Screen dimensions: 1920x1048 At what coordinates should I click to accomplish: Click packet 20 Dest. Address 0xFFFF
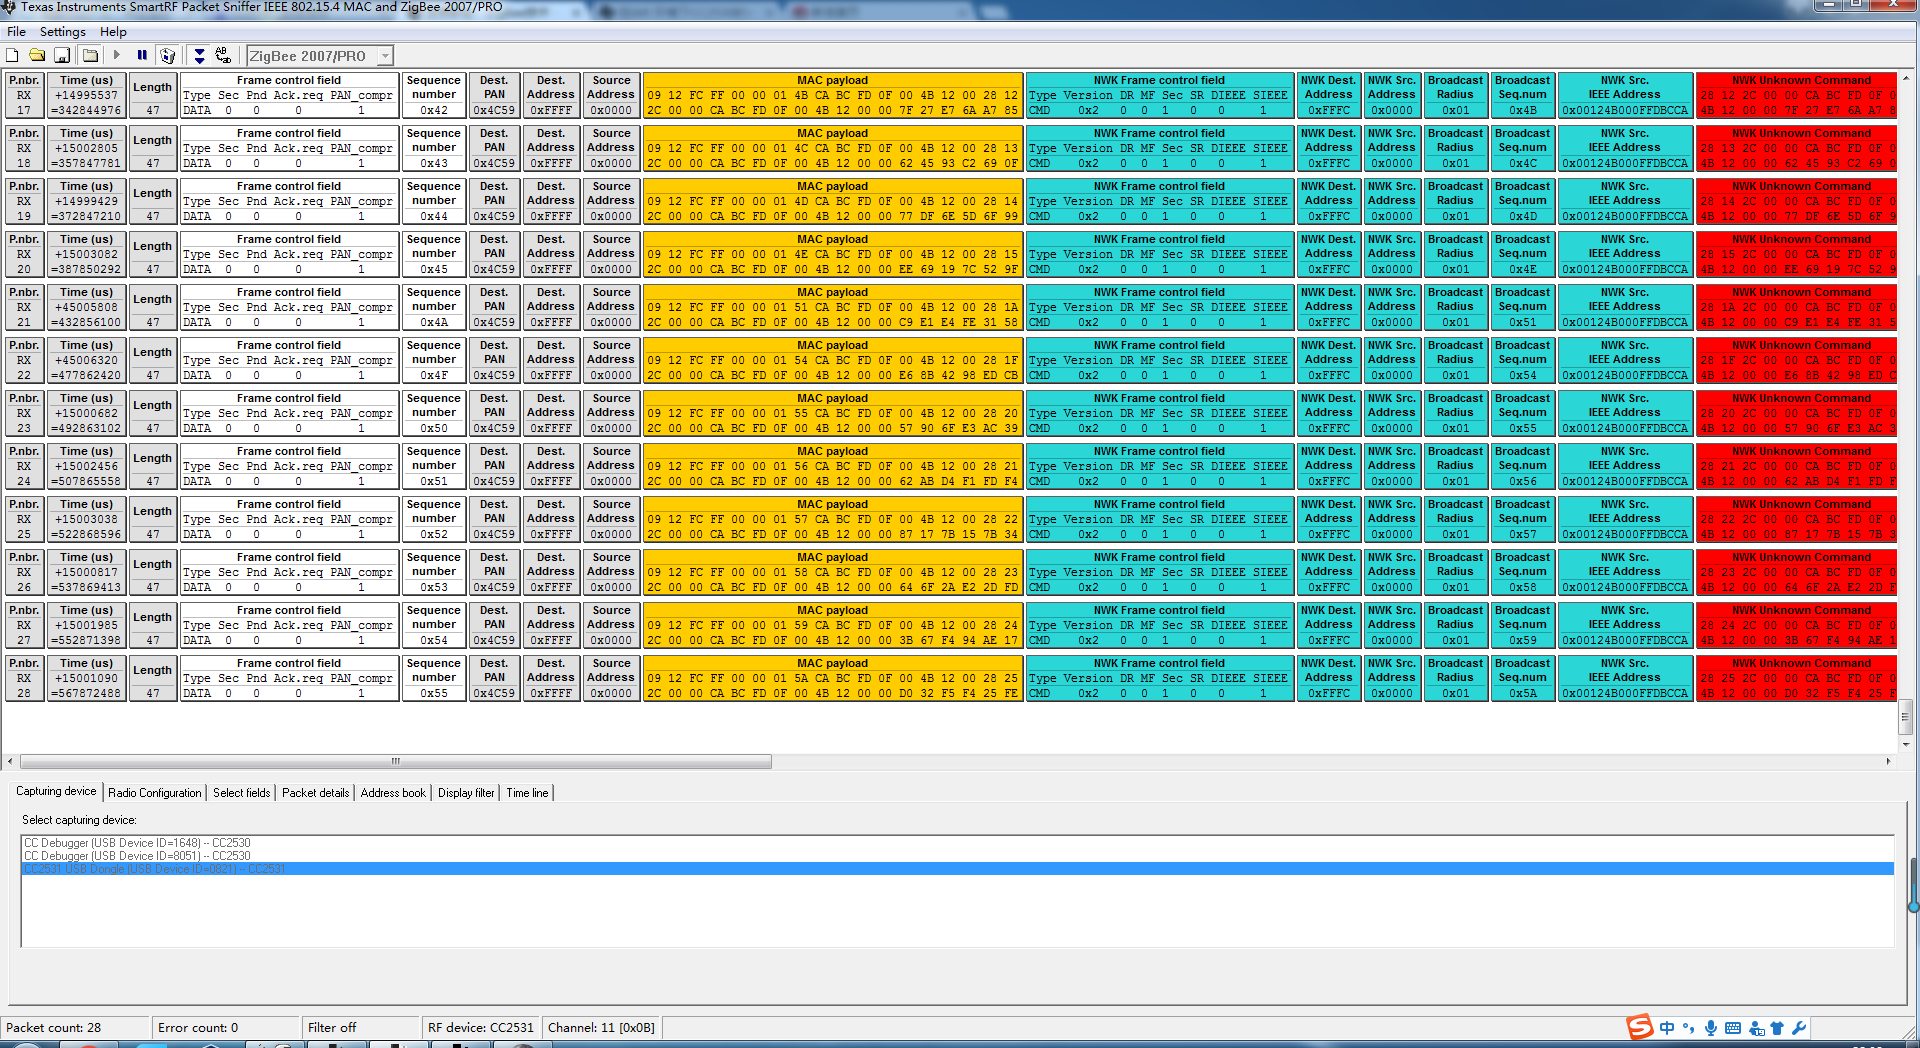tap(551, 254)
